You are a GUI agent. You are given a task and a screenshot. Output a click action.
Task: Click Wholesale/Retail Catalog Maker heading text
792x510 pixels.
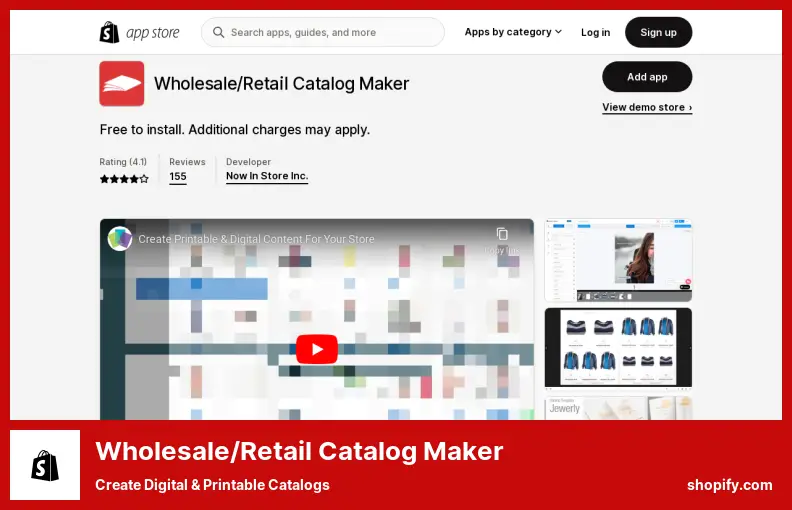point(281,83)
